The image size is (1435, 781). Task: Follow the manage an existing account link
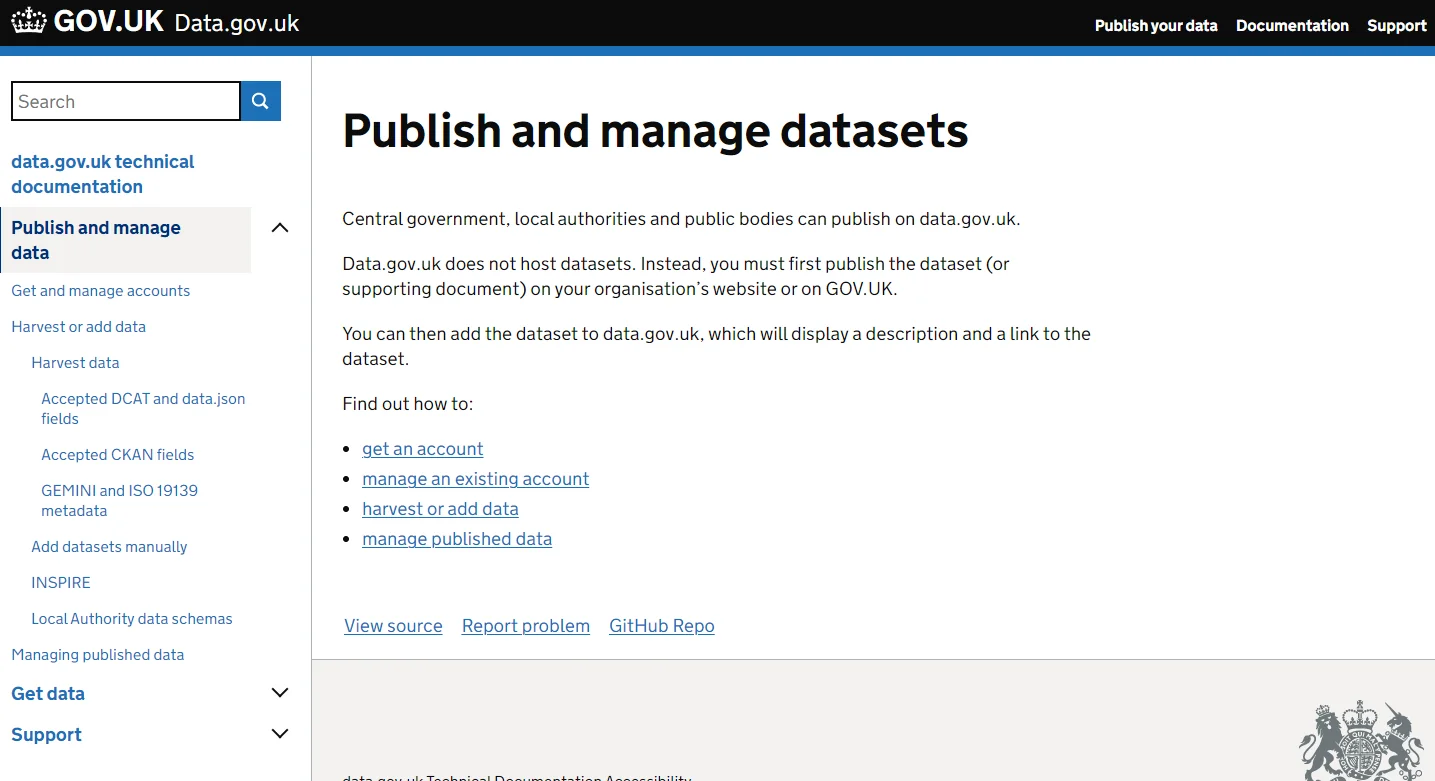tap(475, 479)
